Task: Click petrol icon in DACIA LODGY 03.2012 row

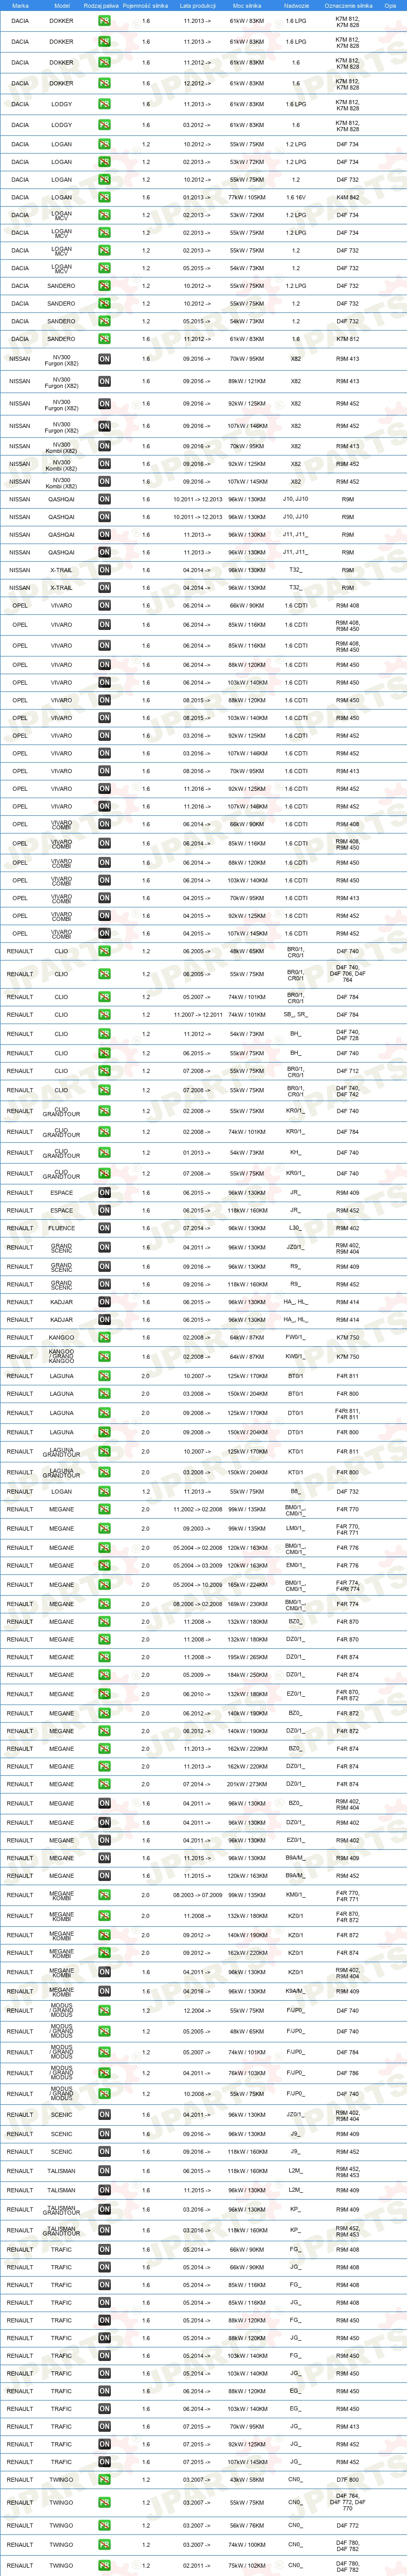Action: (x=104, y=125)
